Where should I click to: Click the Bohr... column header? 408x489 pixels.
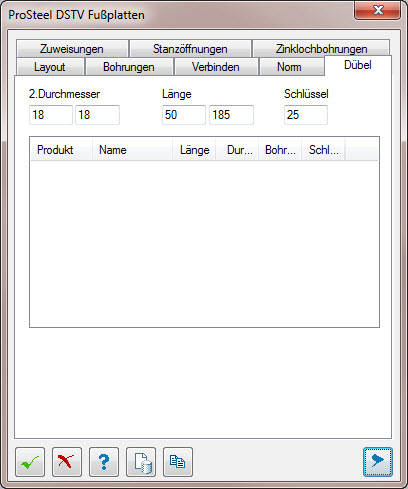[280, 150]
